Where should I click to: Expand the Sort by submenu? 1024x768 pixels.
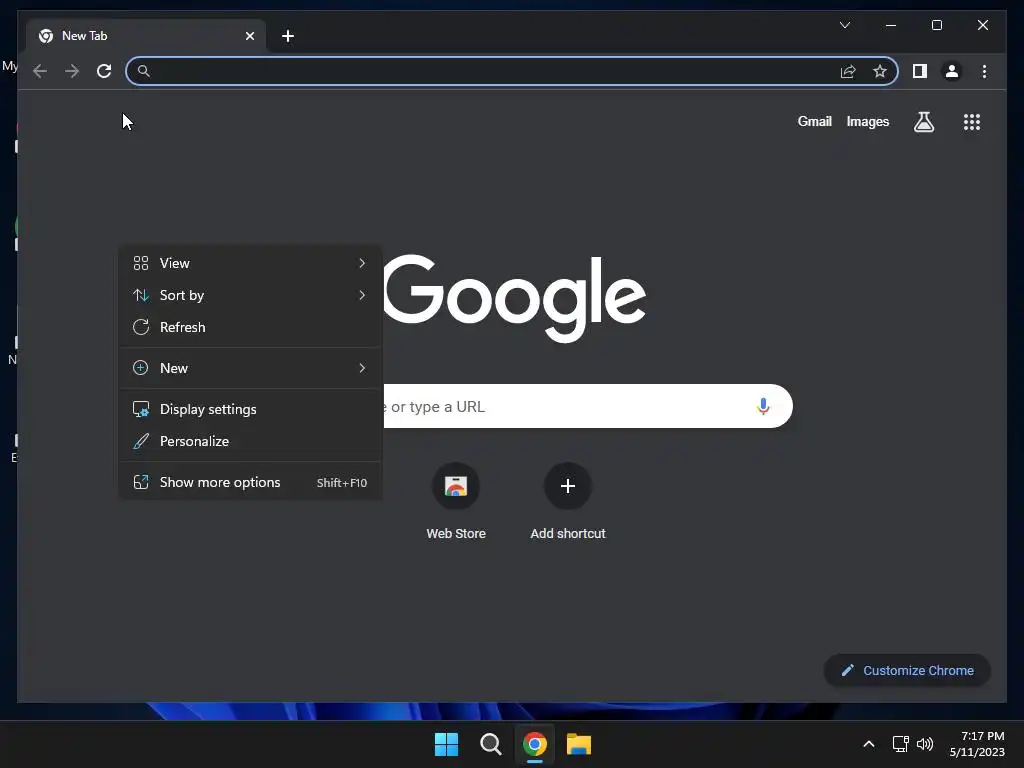point(251,295)
